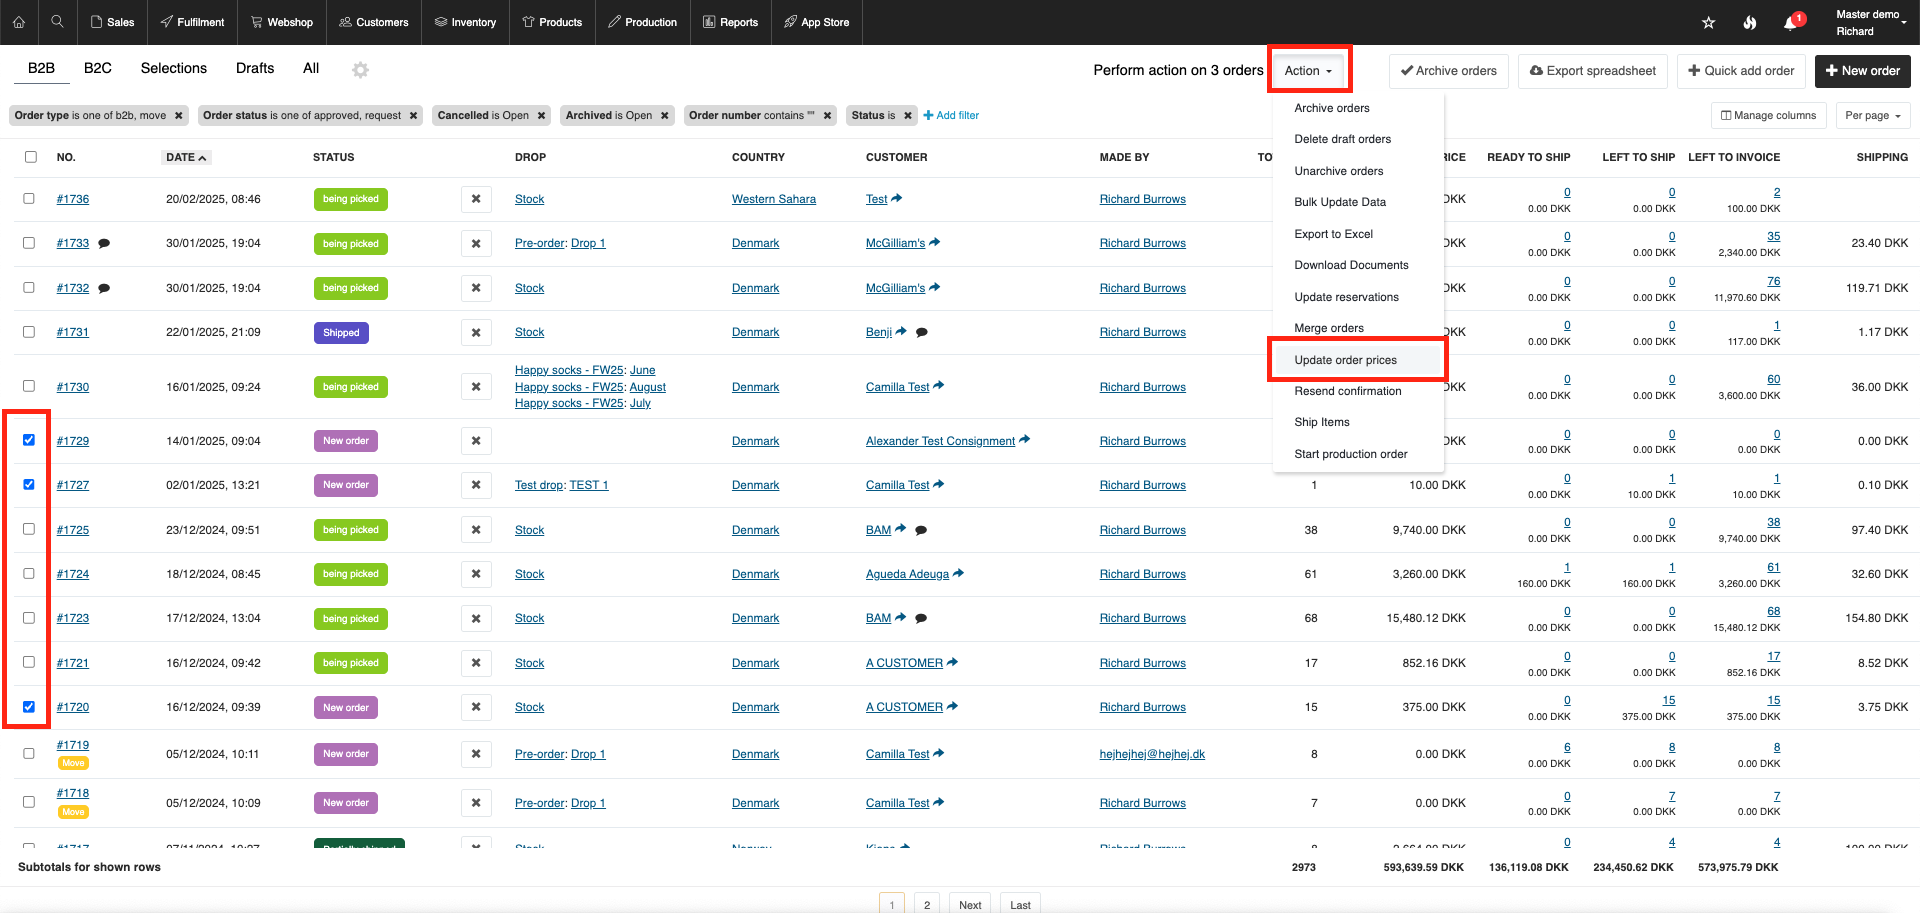The height and width of the screenshot is (913, 1920).
Task: Click the arrow icon next to customer Benji
Action: 901,331
